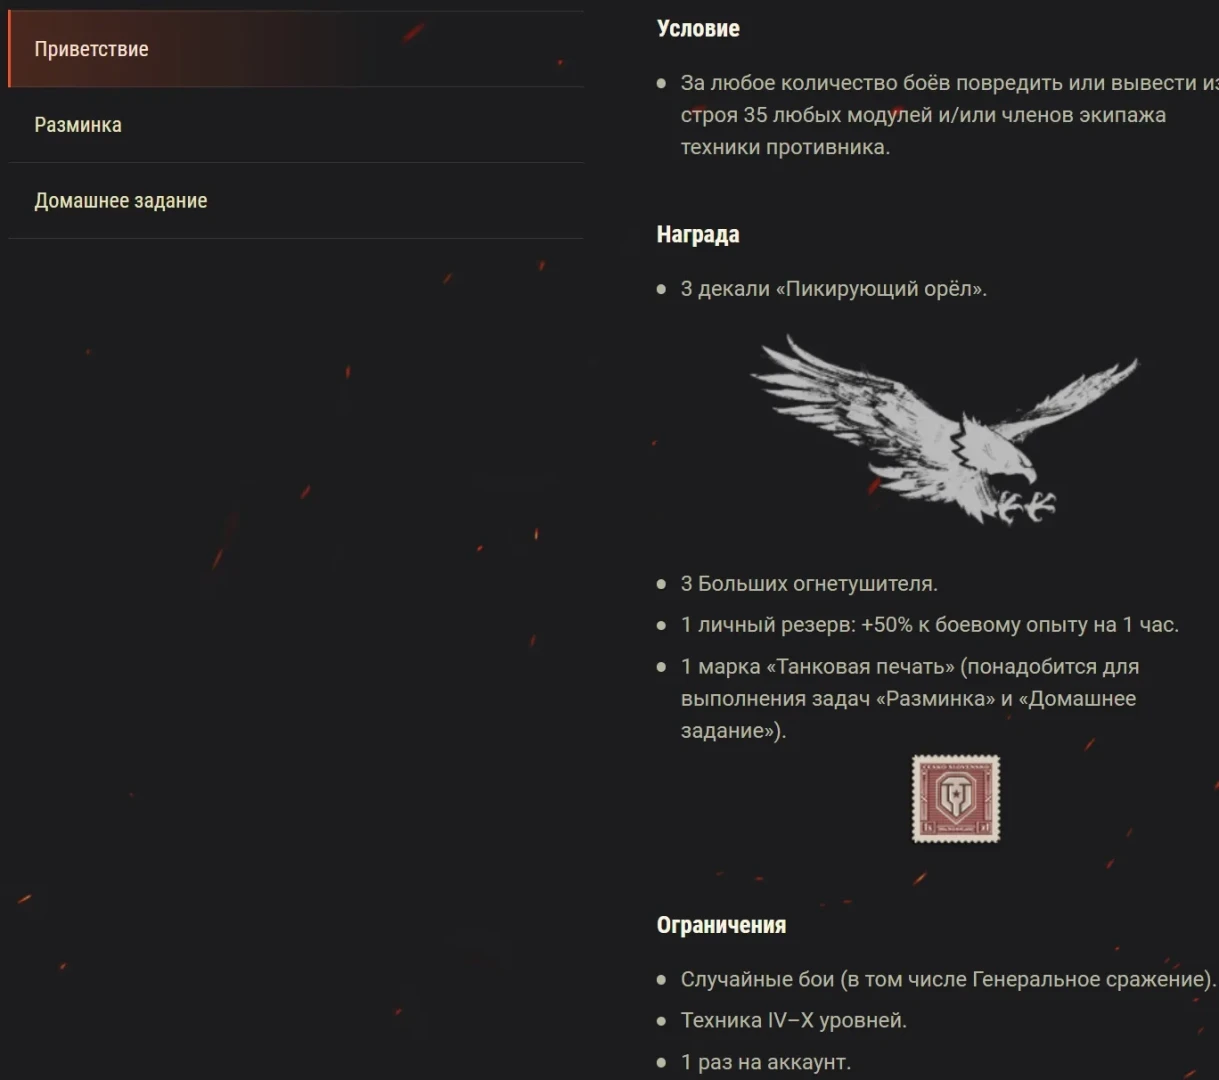Click the Пикирующий орёл eagle decal image

point(944,428)
